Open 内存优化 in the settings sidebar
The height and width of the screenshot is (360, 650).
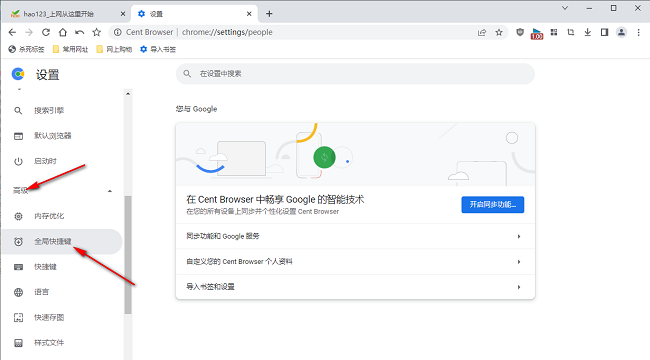62,216
